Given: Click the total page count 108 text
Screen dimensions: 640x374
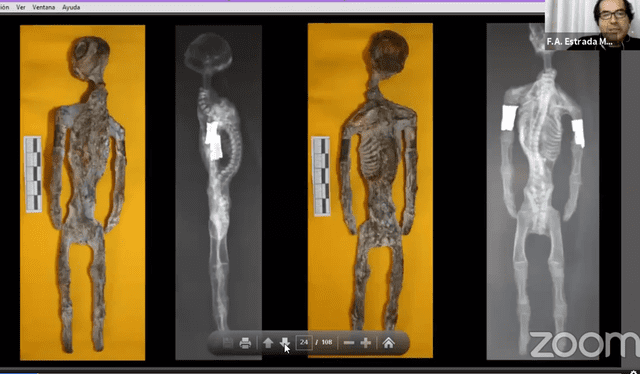Looking at the screenshot, I should [x=327, y=342].
